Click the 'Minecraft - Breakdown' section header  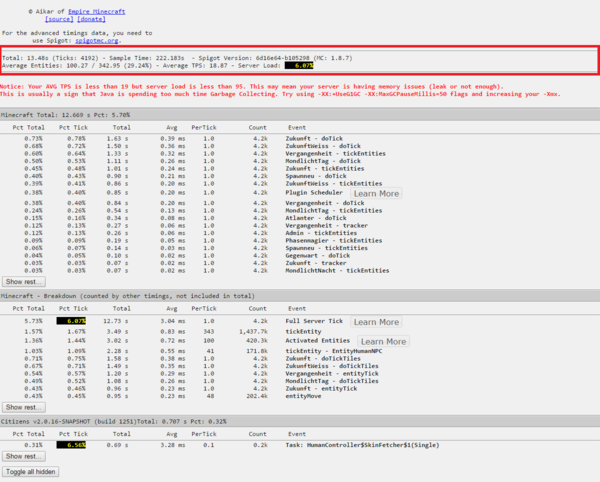300,296
